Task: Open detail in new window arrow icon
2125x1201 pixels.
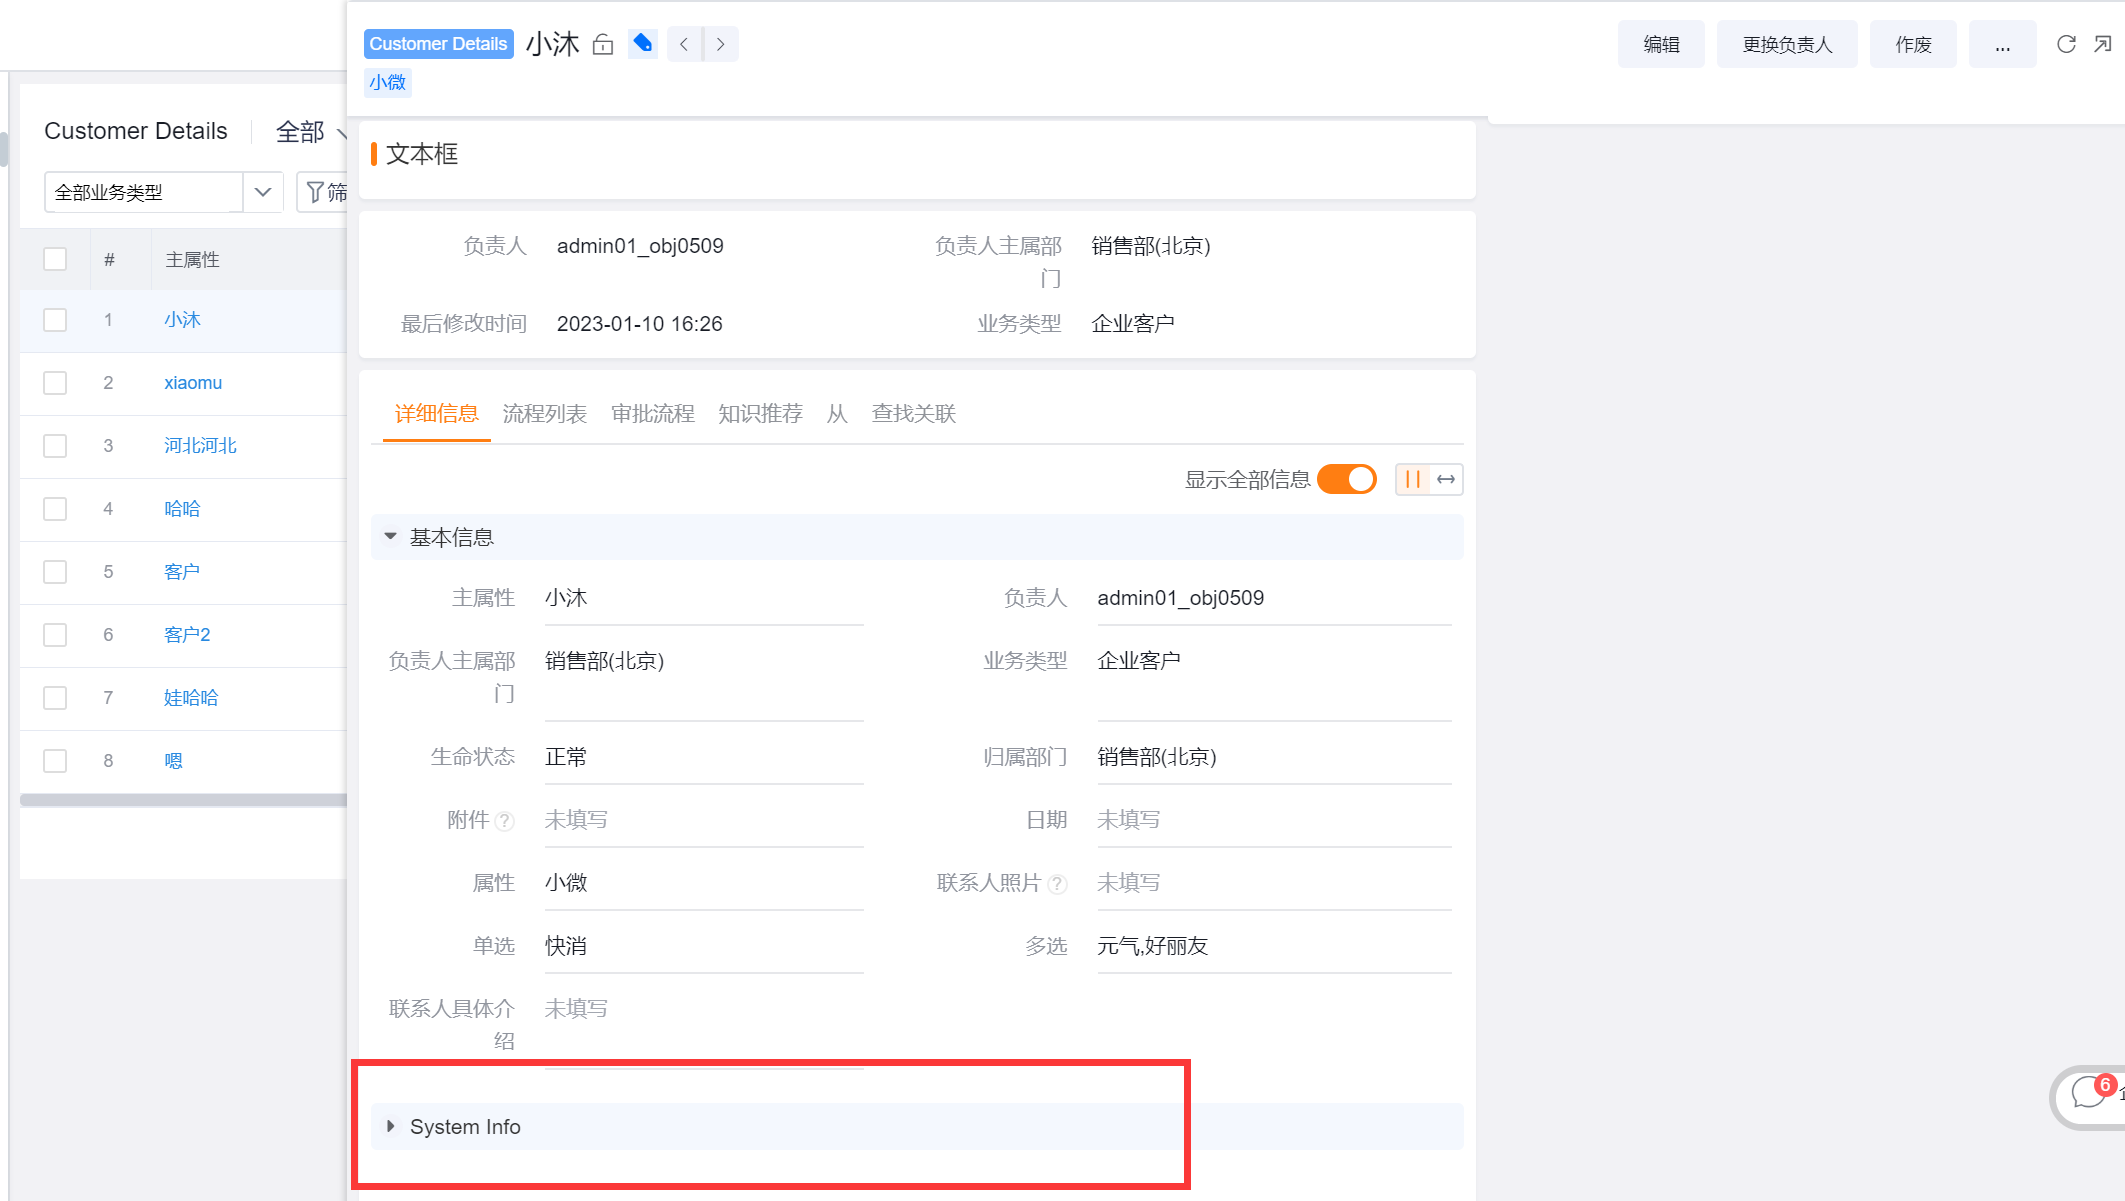Action: (2102, 44)
